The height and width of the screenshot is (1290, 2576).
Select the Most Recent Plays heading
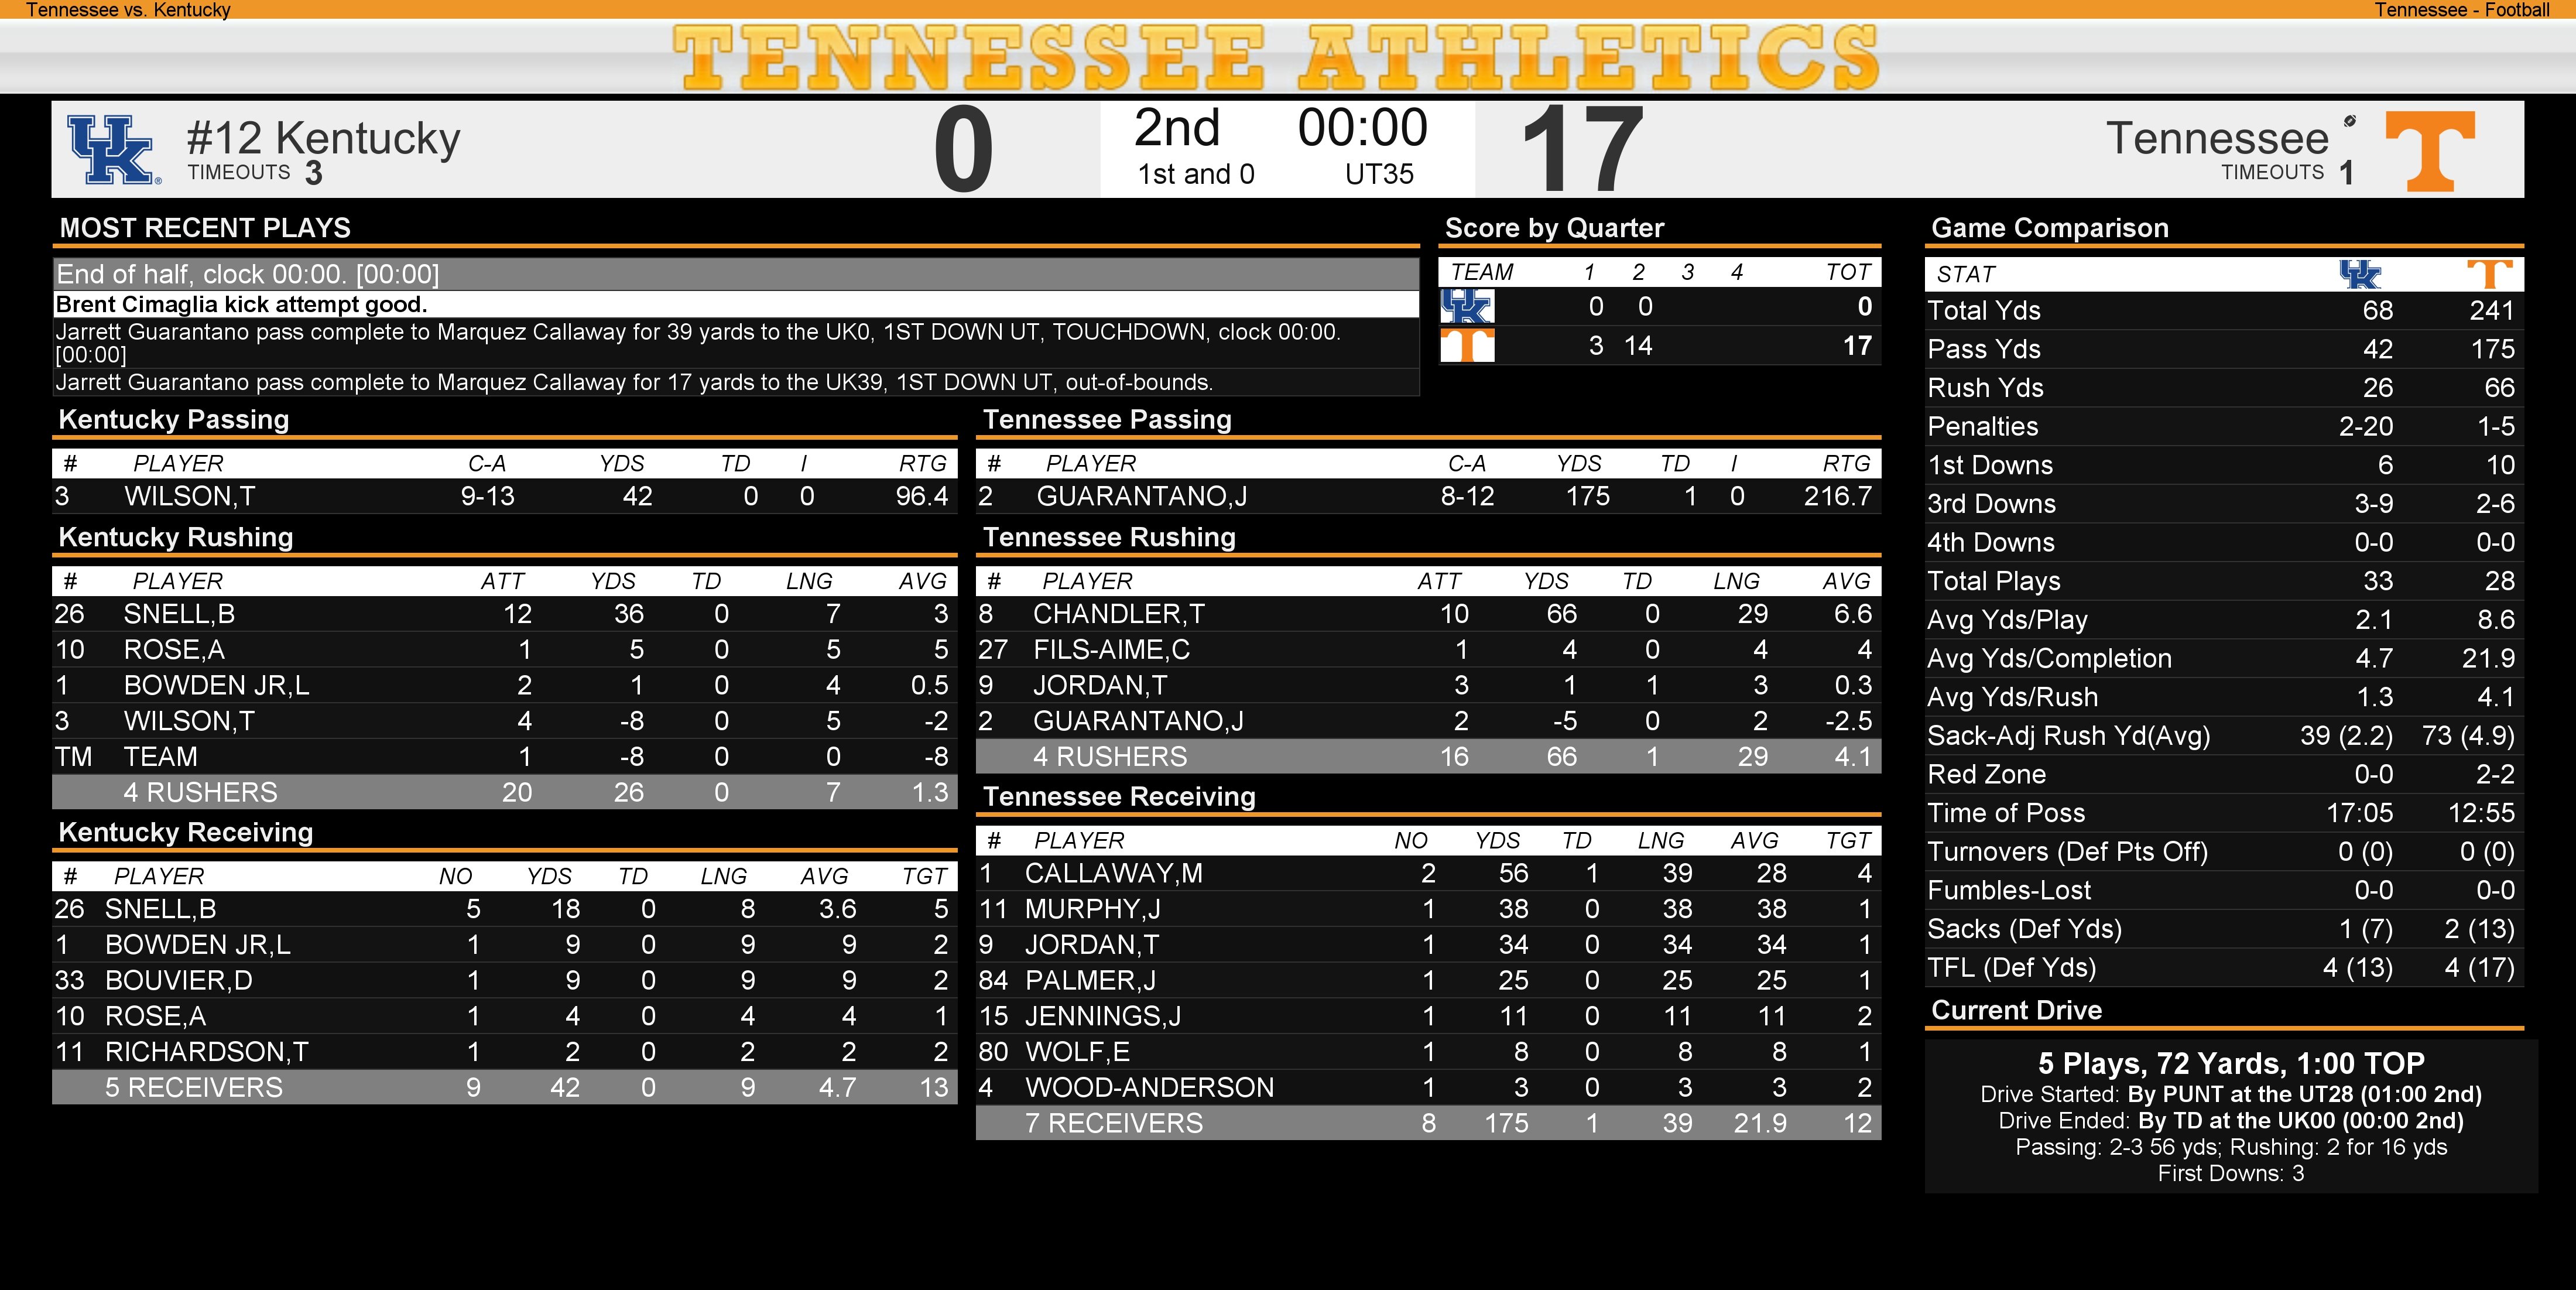[x=205, y=228]
